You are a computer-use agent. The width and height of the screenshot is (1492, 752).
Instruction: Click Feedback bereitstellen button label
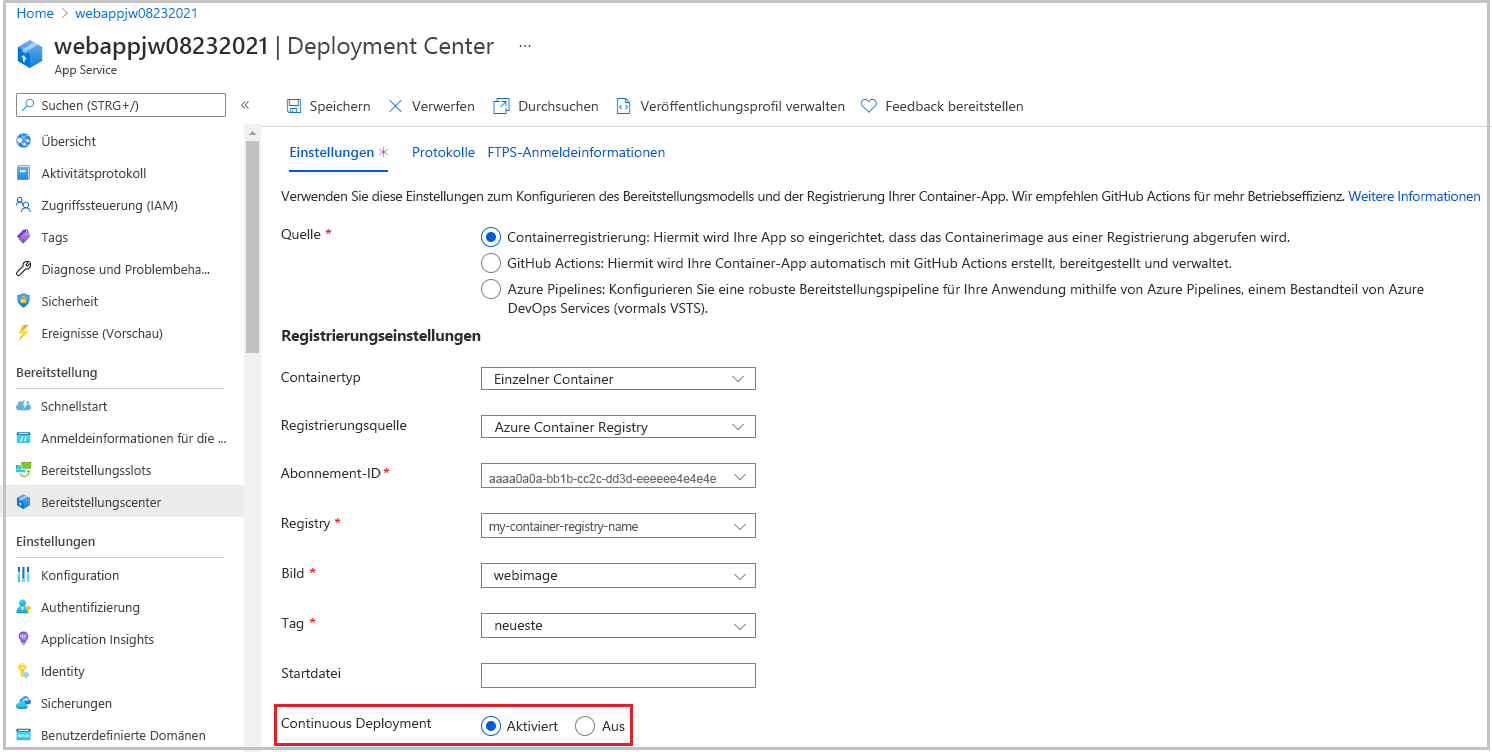click(954, 106)
